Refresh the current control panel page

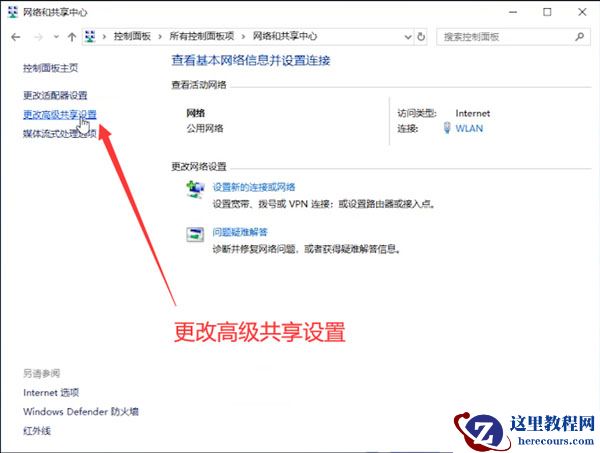tap(421, 37)
